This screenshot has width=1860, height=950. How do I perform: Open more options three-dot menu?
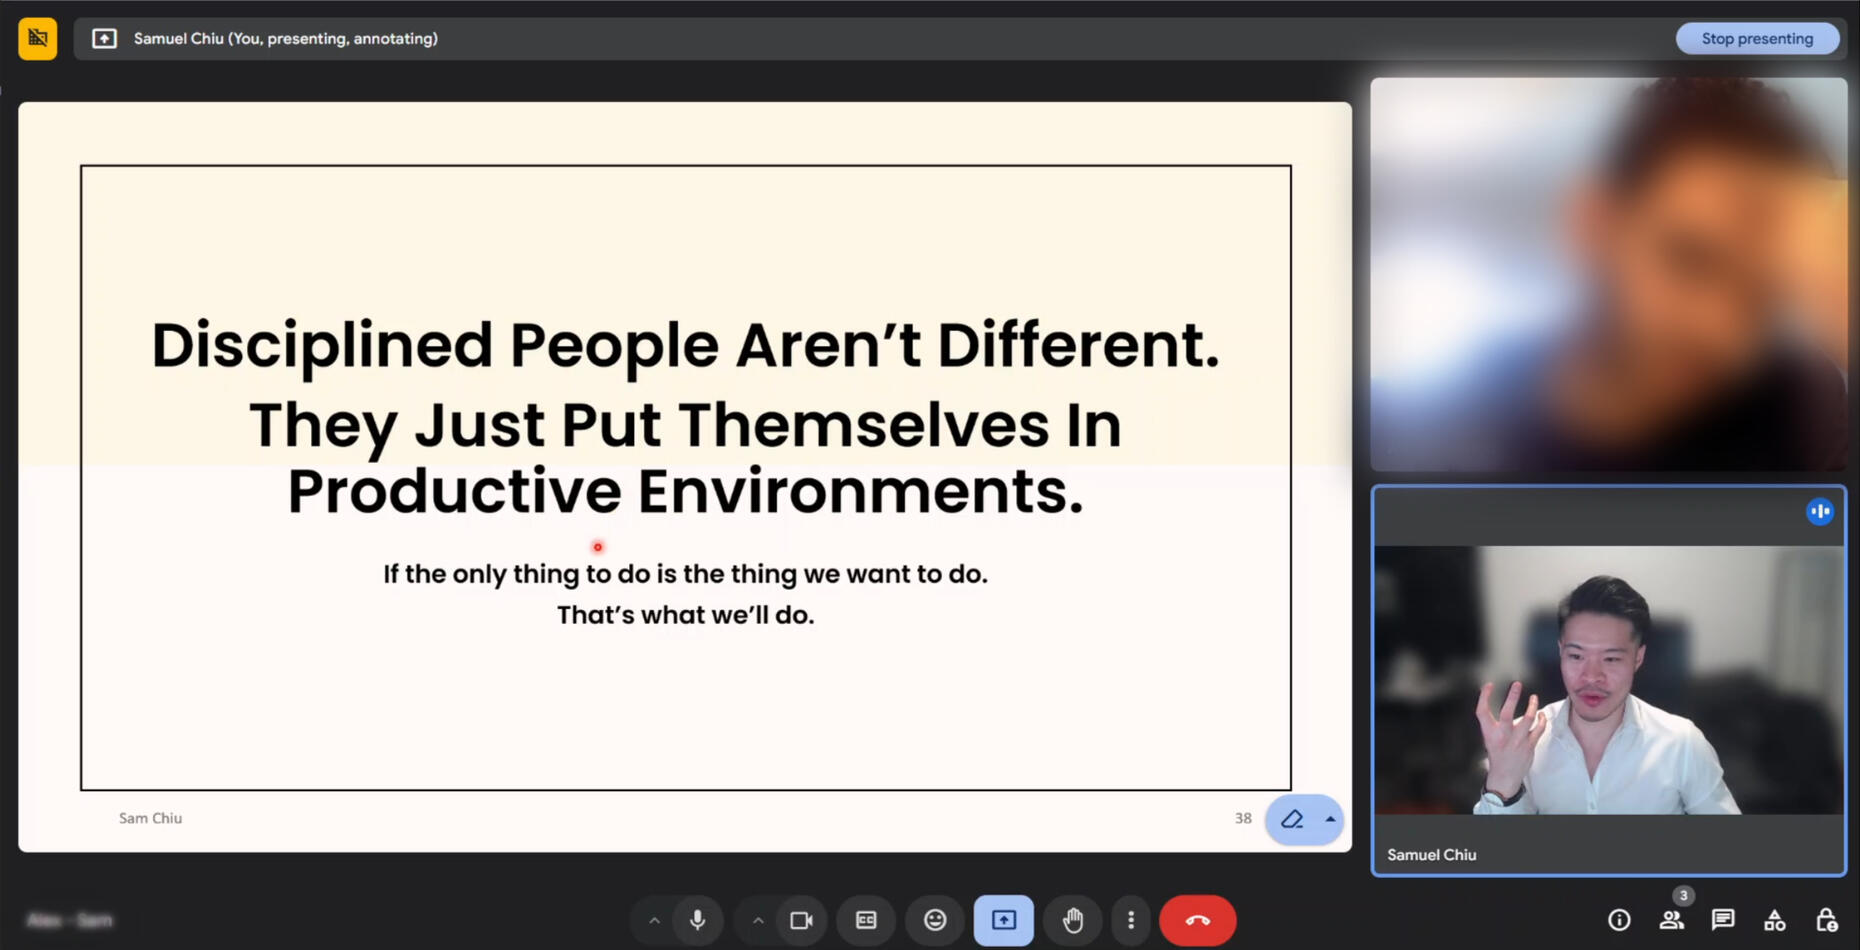coord(1131,920)
